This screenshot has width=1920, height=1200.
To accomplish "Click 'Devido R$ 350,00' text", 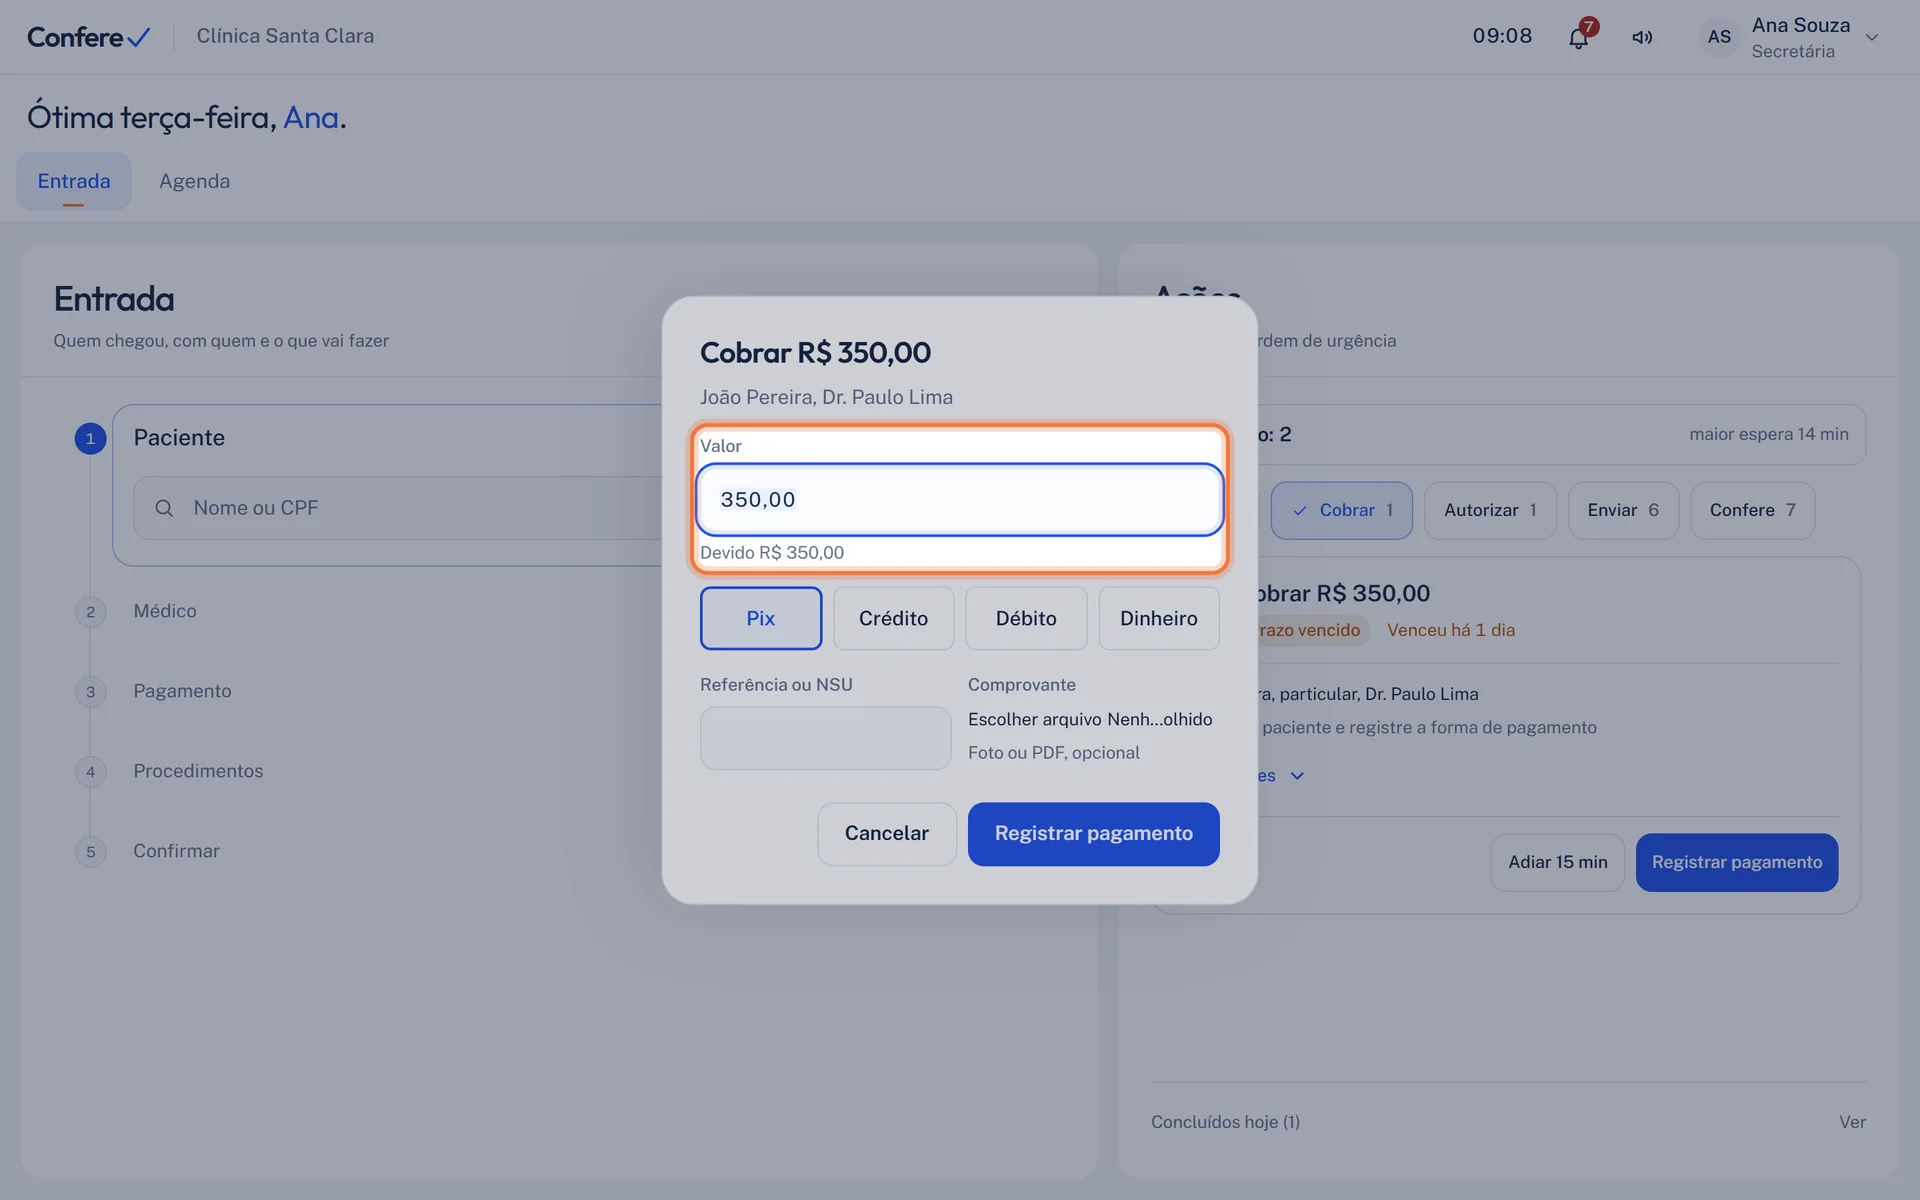I will (x=772, y=553).
